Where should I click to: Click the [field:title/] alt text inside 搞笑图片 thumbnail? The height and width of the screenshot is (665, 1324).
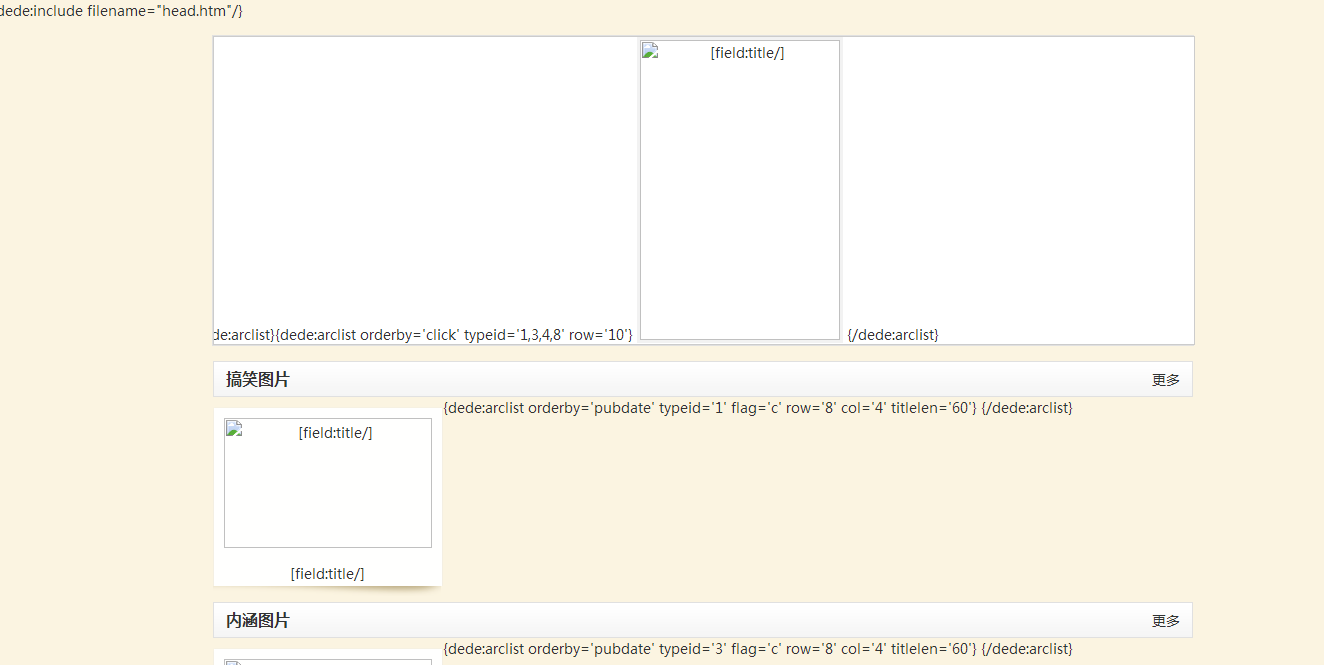coord(335,433)
